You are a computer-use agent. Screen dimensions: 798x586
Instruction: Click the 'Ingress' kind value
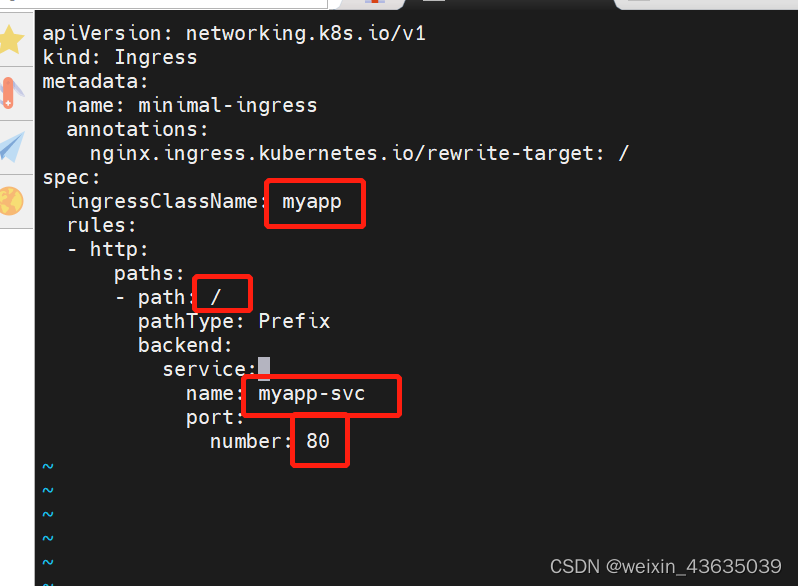155,58
